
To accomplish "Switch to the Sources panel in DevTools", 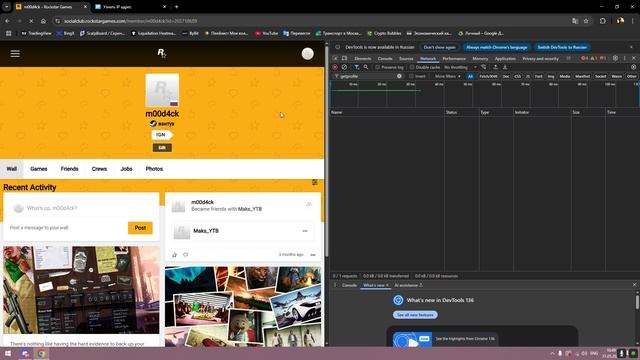I will point(406,58).
